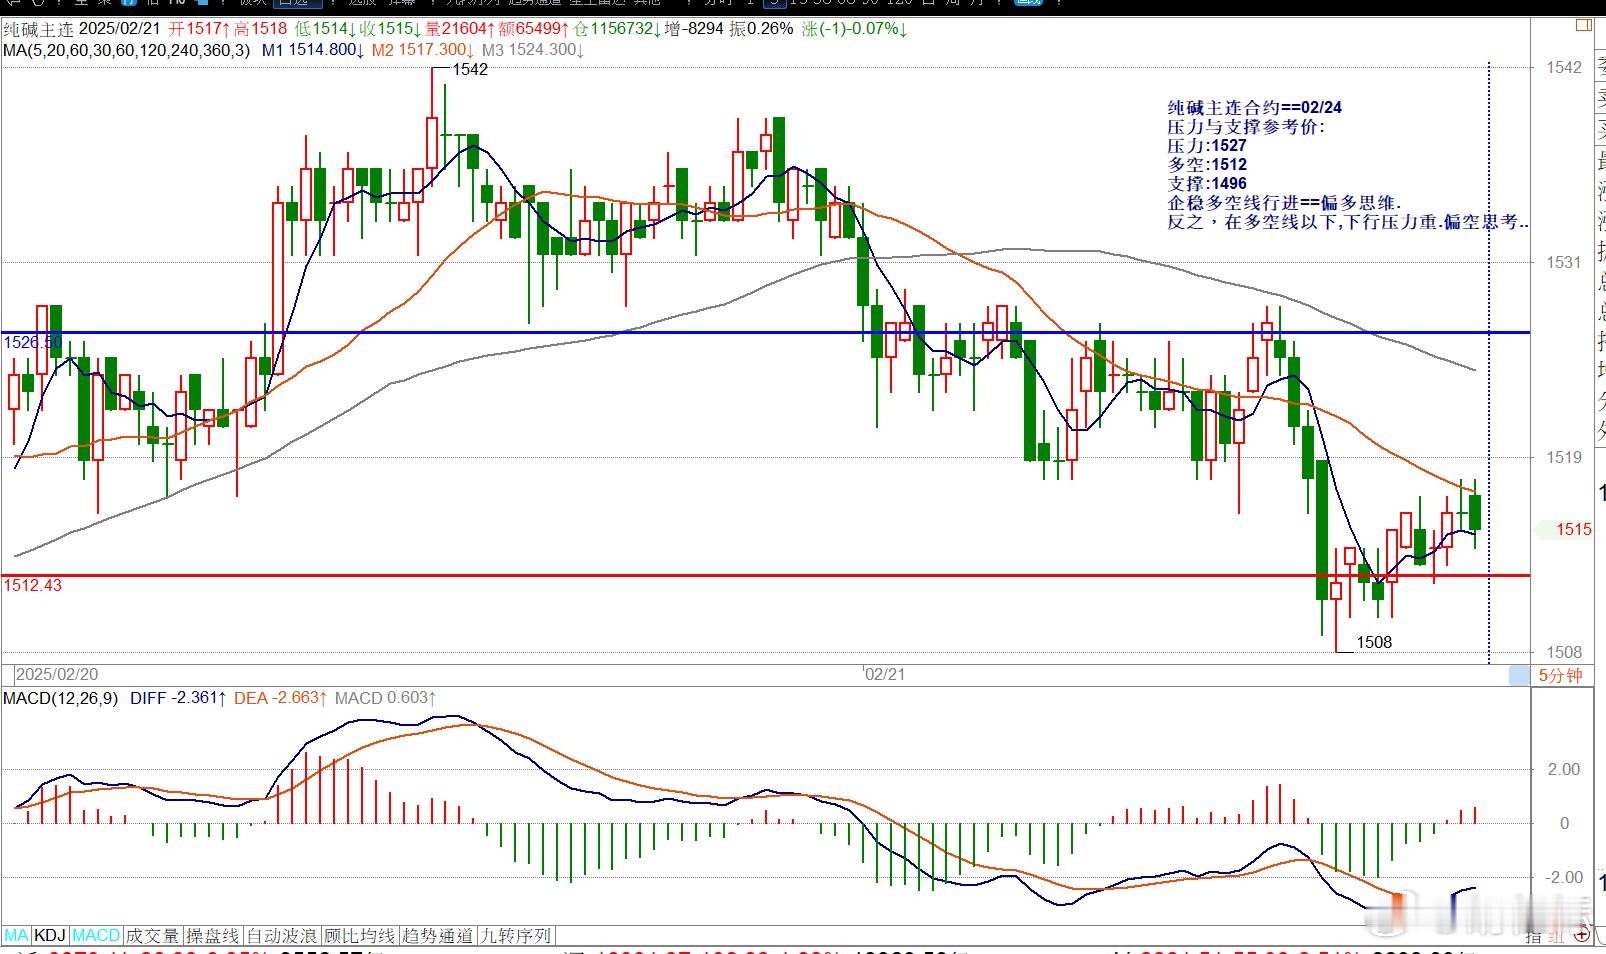
Task: Click the M2 1517.300 moving average value
Action: coord(422,49)
